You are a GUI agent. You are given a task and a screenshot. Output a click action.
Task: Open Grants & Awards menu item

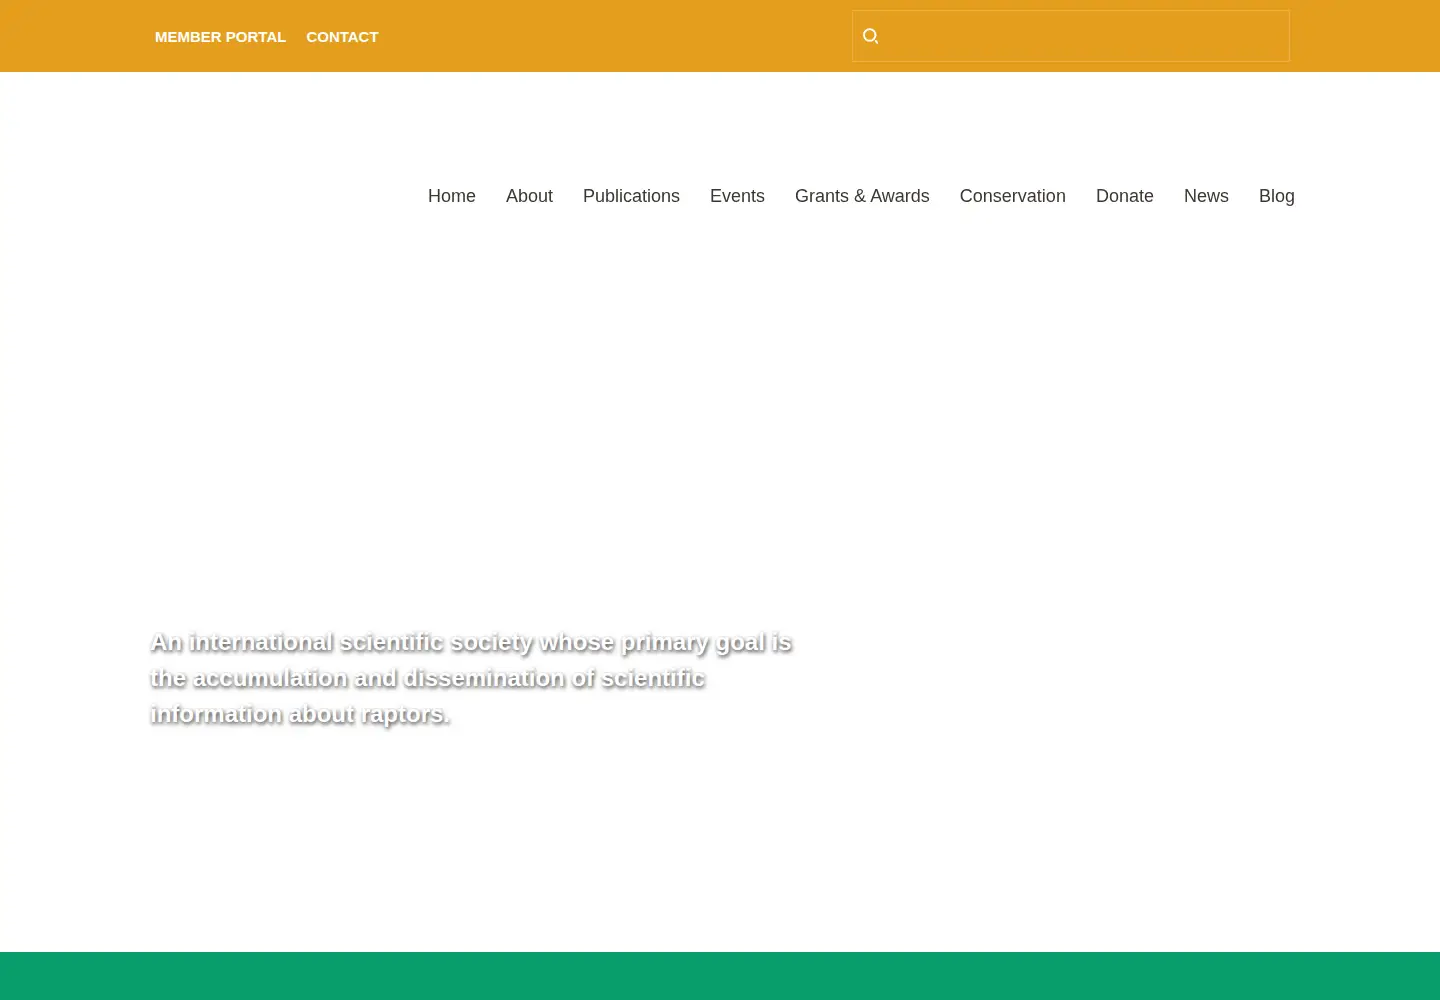pyautogui.click(x=862, y=196)
